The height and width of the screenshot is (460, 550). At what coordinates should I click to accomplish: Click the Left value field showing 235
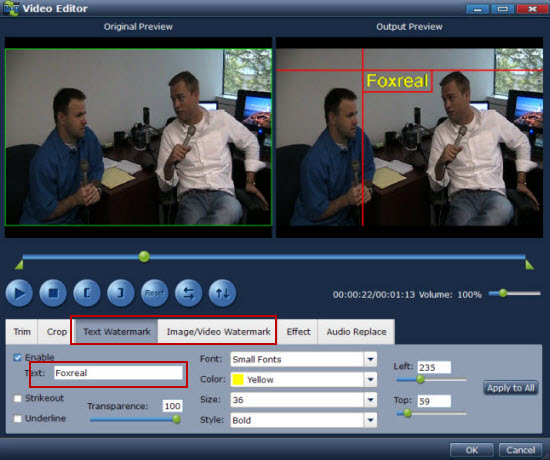[x=434, y=367]
